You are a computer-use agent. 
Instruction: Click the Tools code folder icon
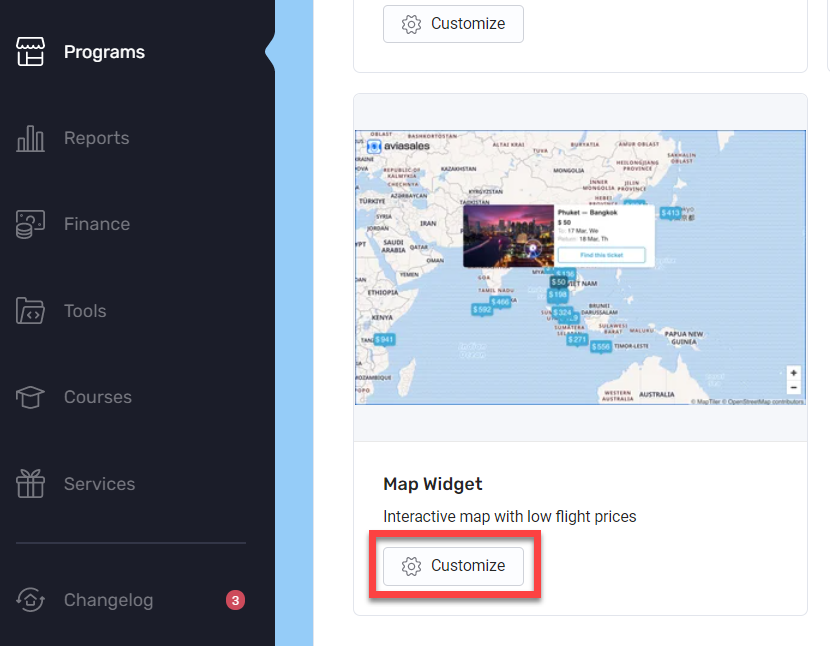click(x=30, y=310)
